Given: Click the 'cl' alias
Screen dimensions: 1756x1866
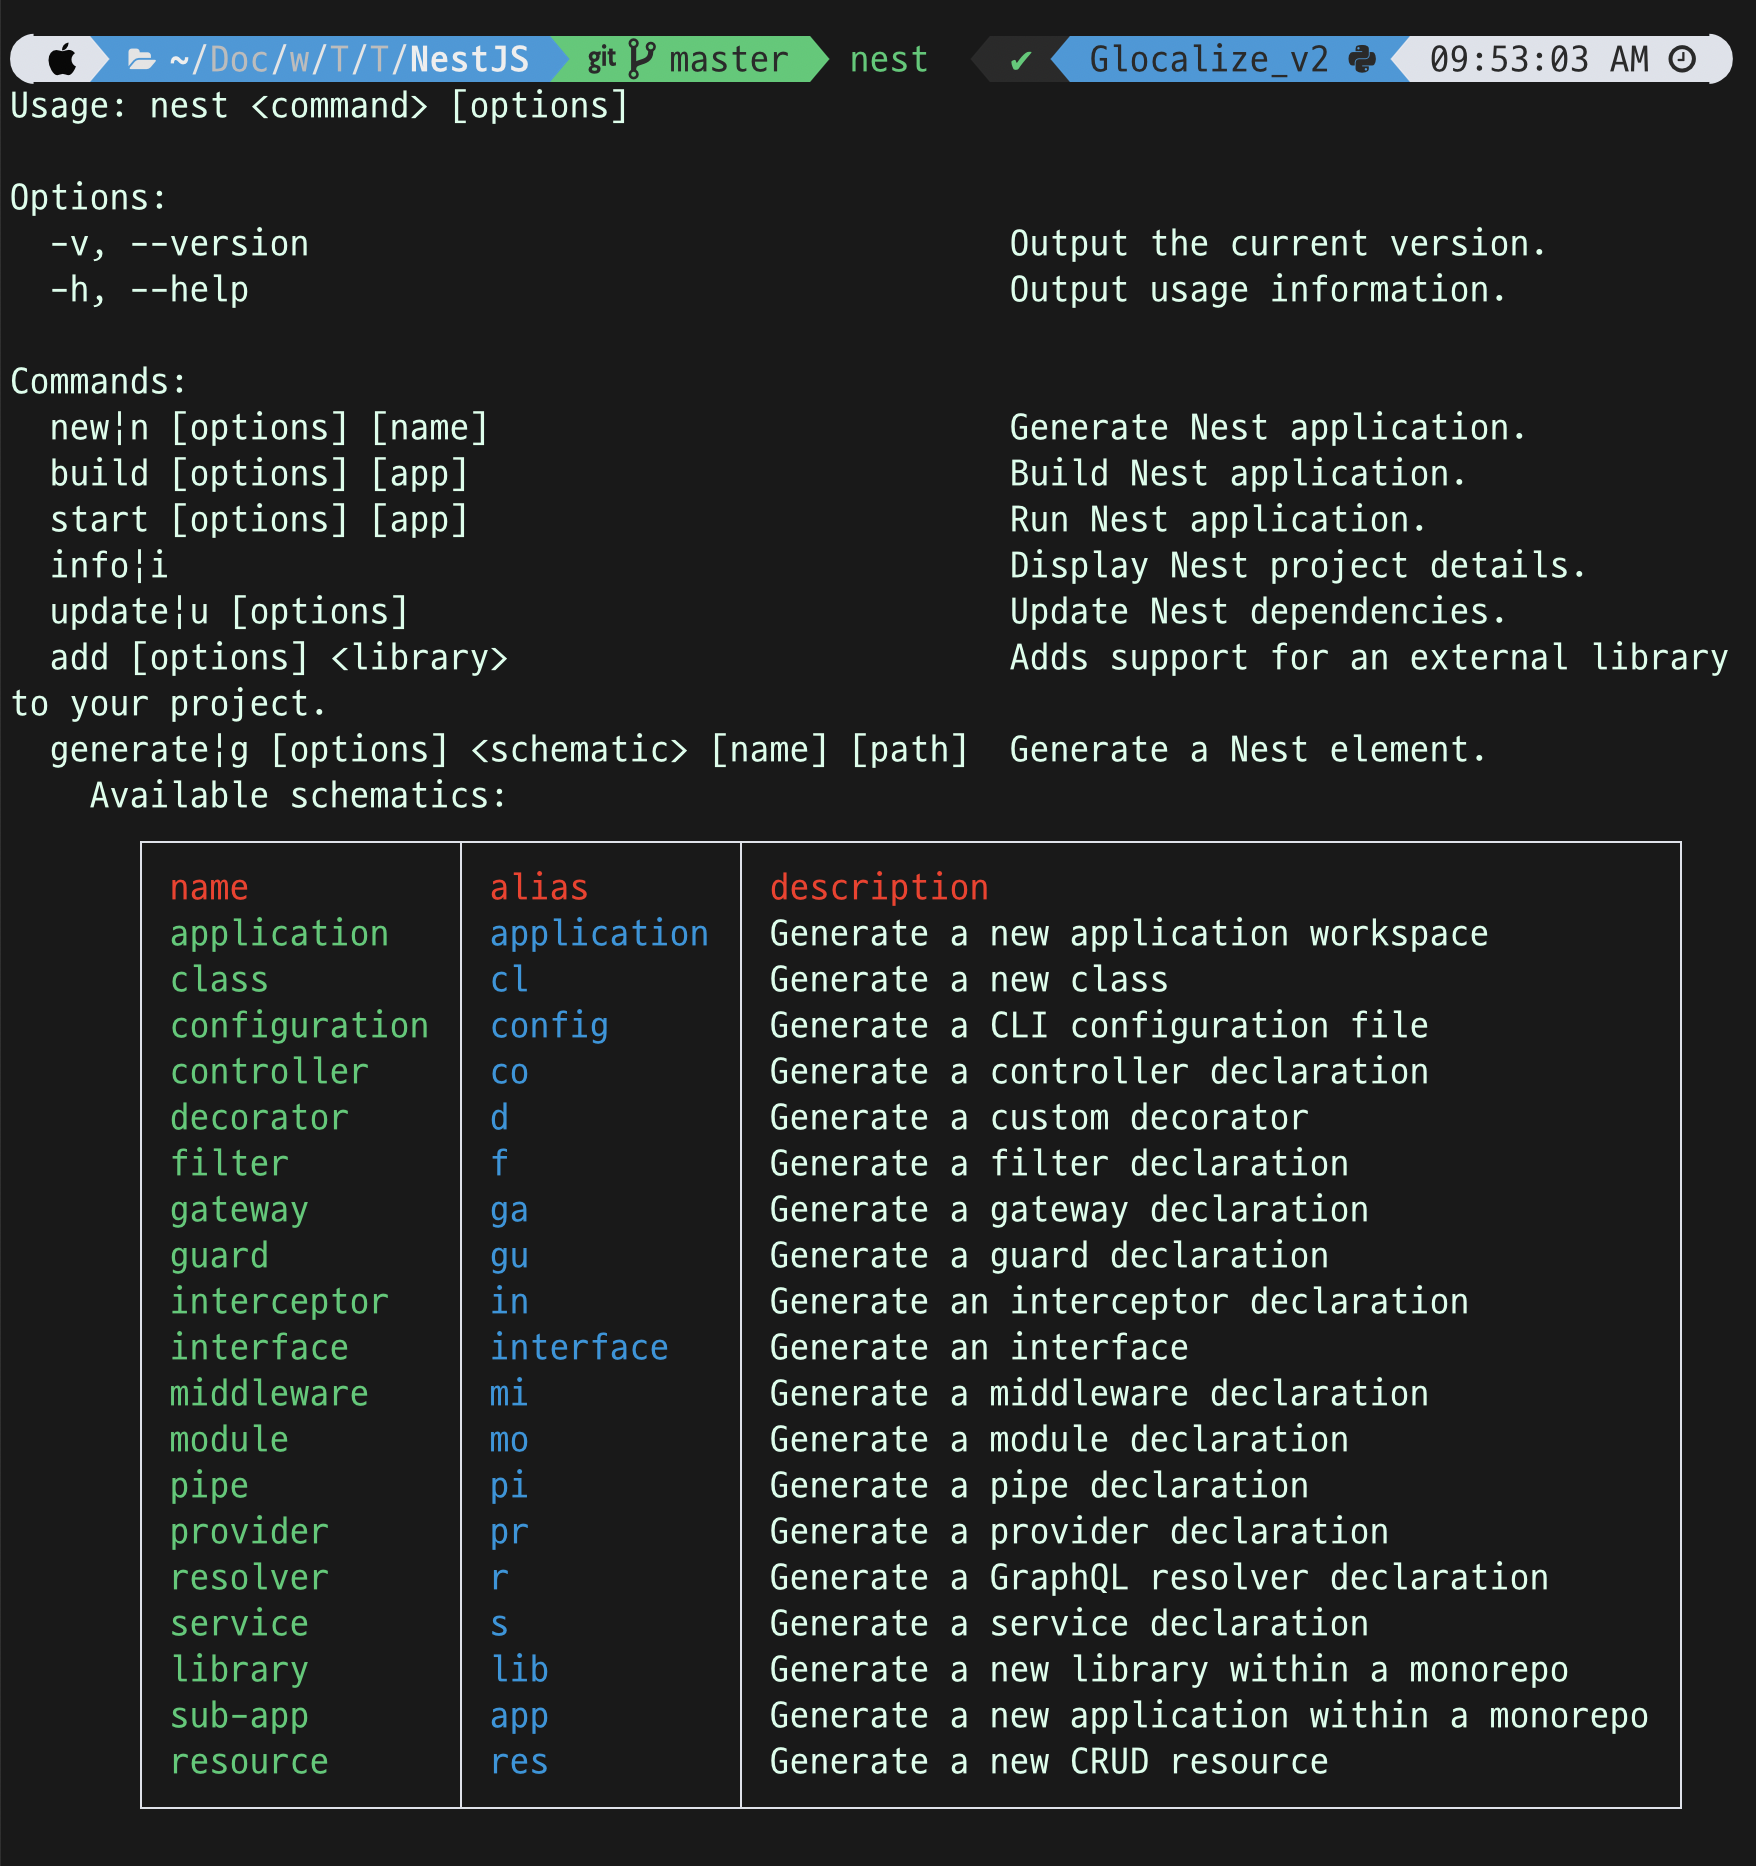Looking at the screenshot, I should pos(509,980).
